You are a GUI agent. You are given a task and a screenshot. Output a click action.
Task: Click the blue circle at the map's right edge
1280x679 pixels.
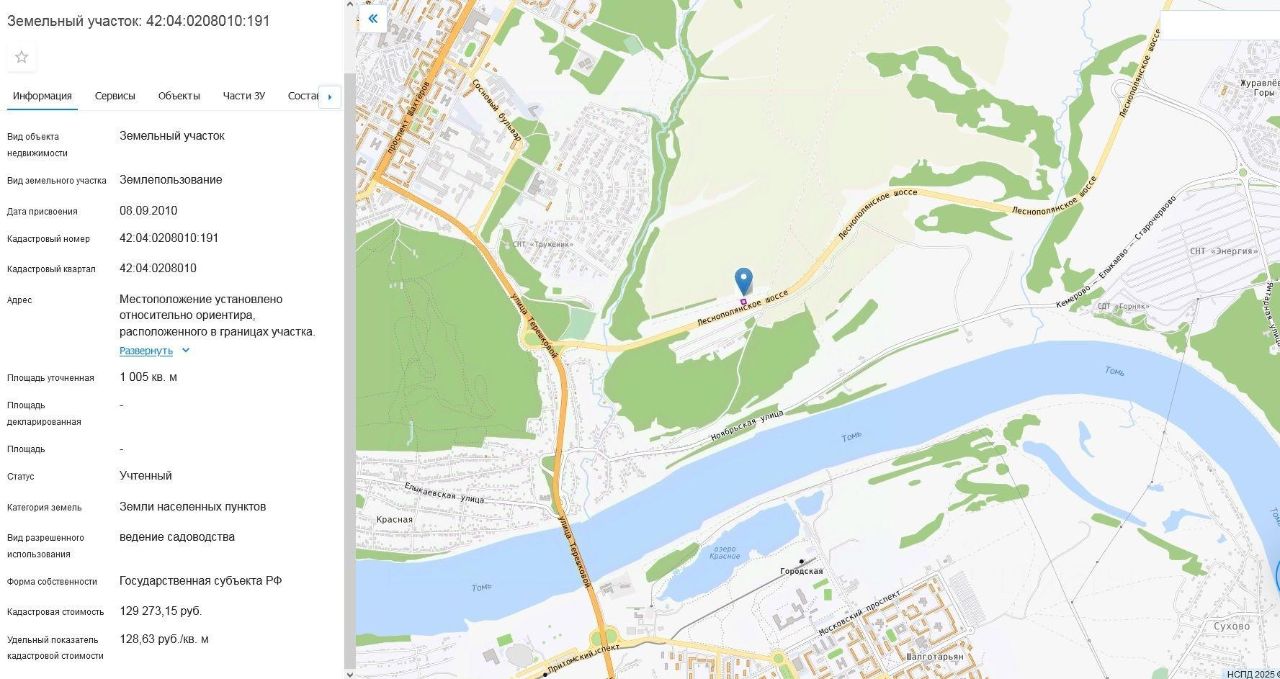tap(1277, 576)
